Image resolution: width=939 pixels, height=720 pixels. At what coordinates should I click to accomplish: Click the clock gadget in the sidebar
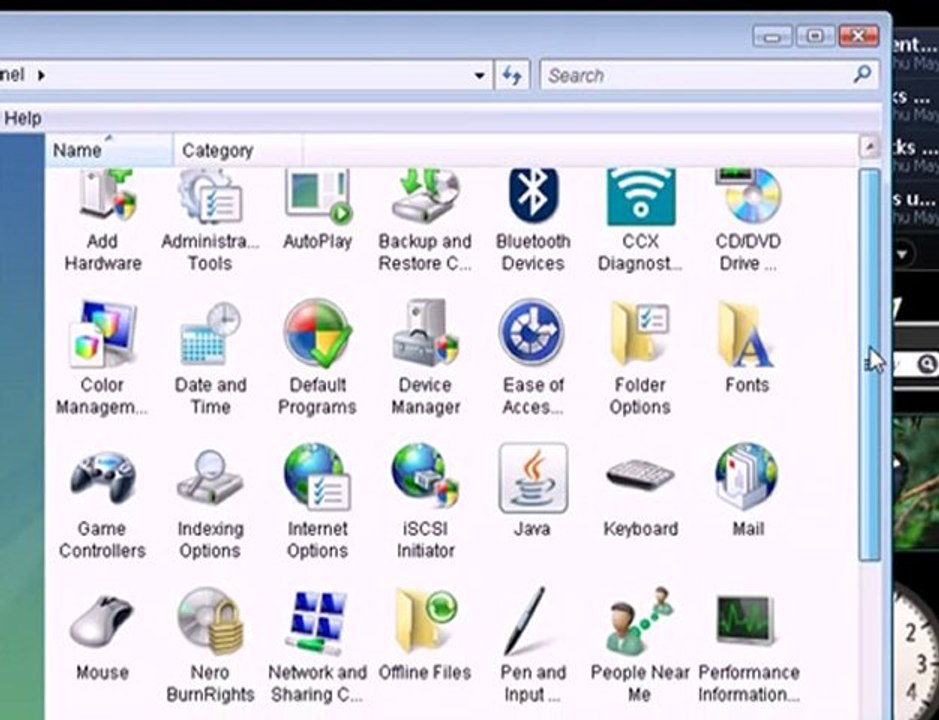(x=916, y=653)
